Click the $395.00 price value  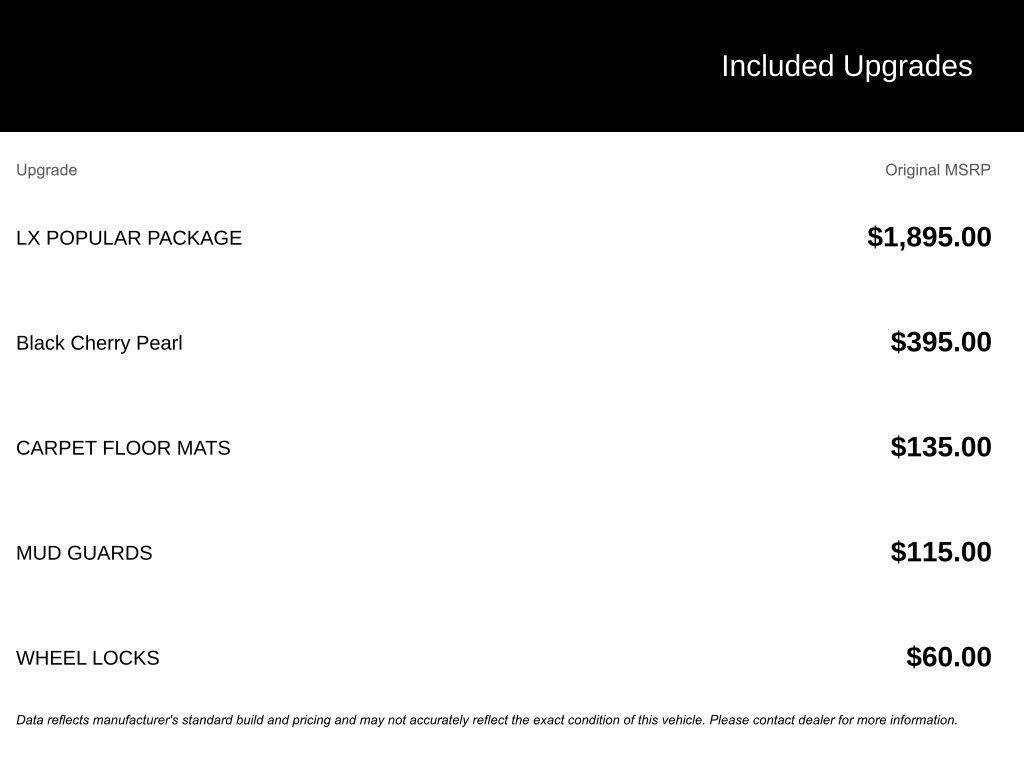[x=941, y=342]
